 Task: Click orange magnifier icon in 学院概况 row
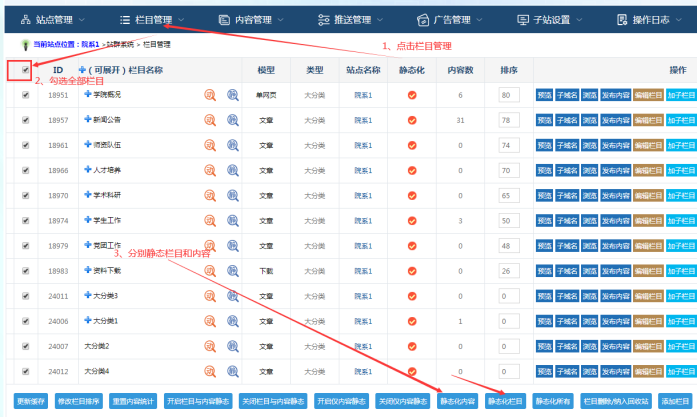pyautogui.click(x=210, y=95)
